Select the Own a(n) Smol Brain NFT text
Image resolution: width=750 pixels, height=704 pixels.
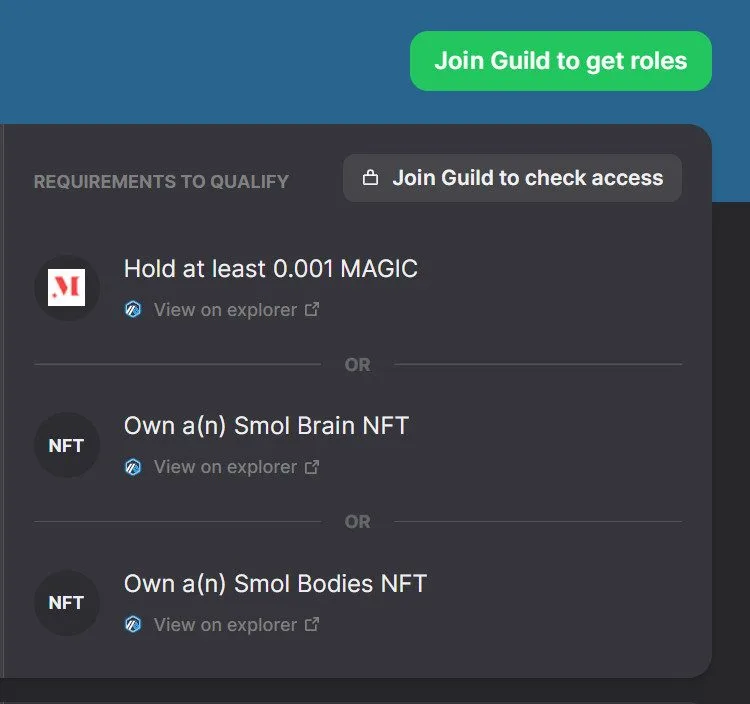coord(266,426)
